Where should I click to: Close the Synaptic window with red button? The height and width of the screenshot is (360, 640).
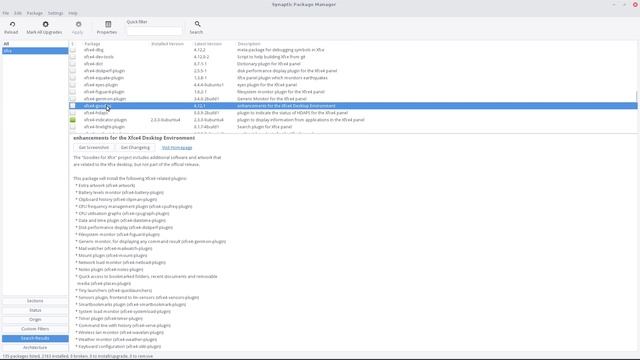pyautogui.click(x=635, y=4)
